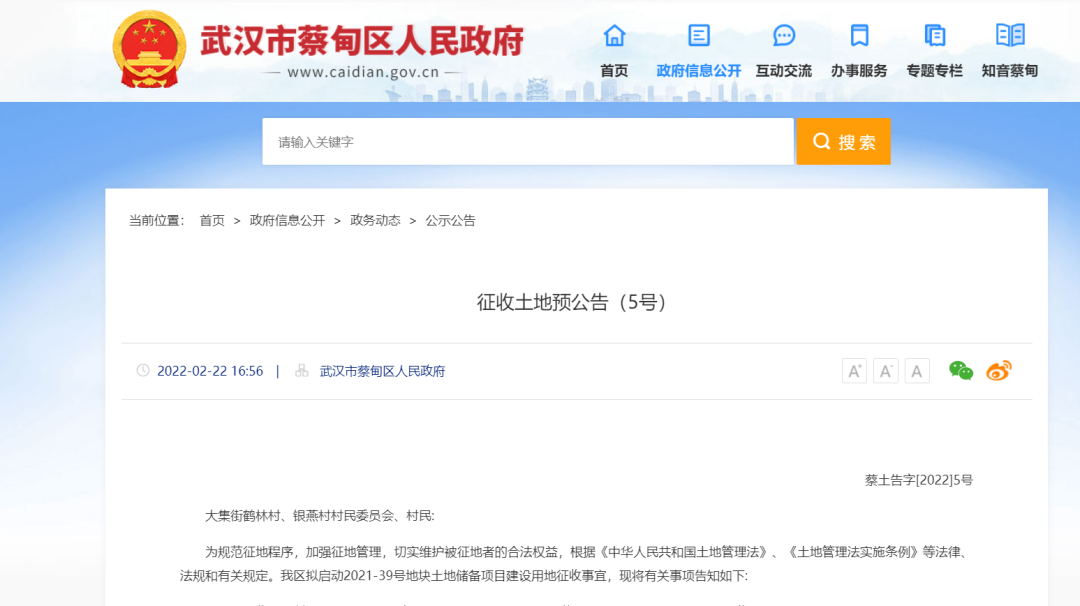Open 政府信息公开 navigation tab
This screenshot has height=606, width=1080.
699,71
